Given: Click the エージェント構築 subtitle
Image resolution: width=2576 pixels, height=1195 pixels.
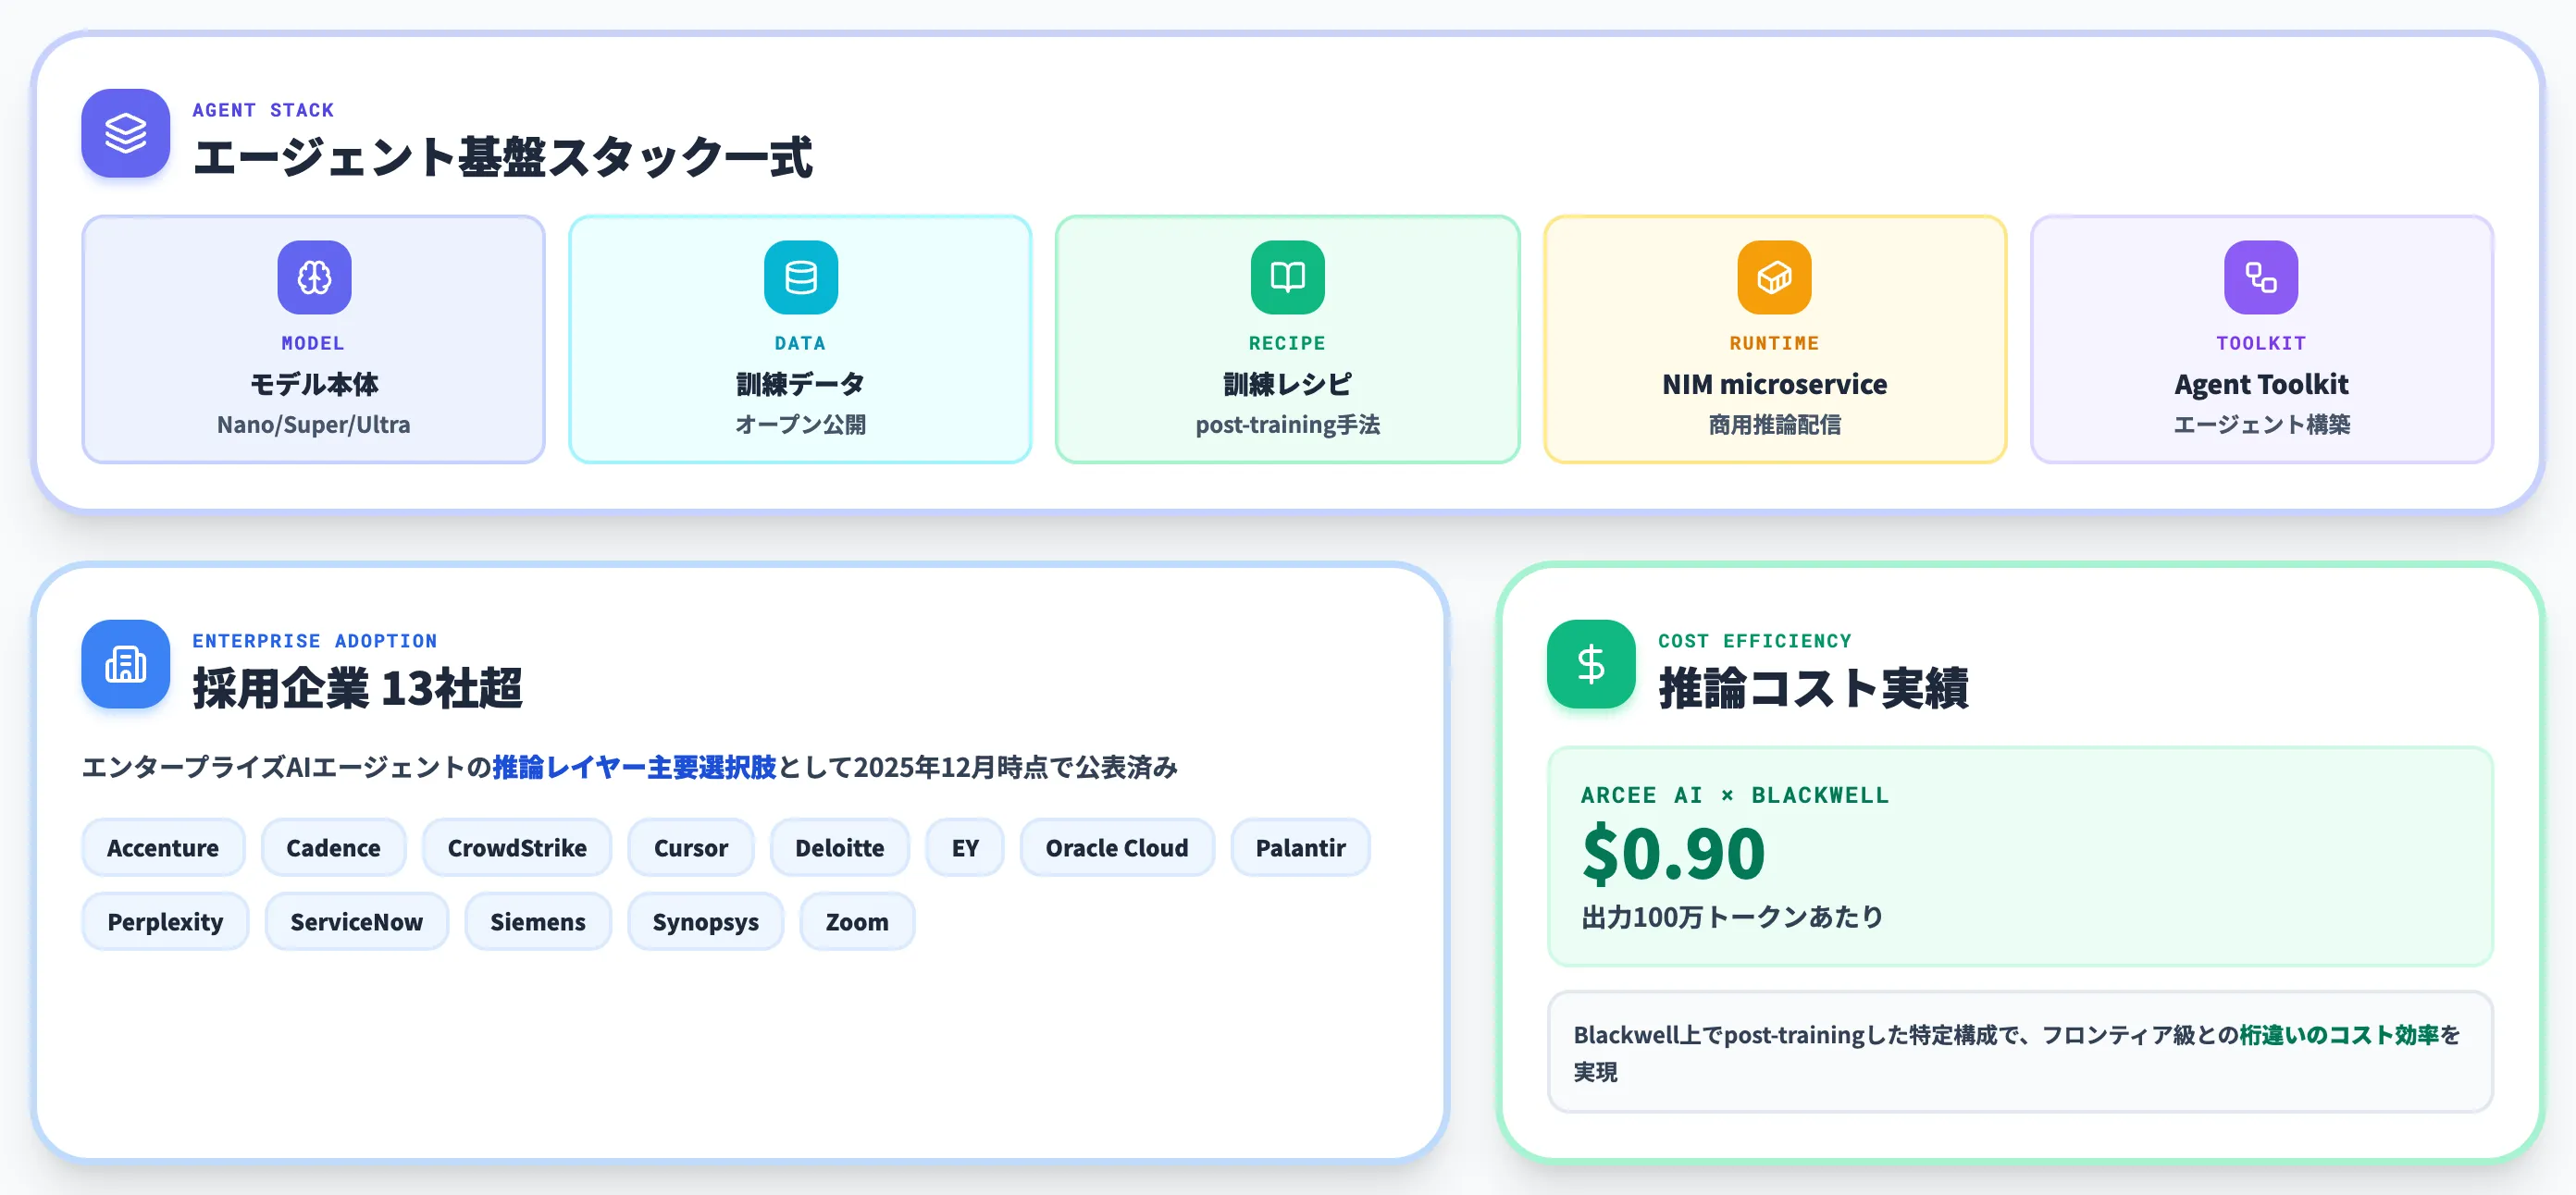Looking at the screenshot, I should click(x=2261, y=425).
